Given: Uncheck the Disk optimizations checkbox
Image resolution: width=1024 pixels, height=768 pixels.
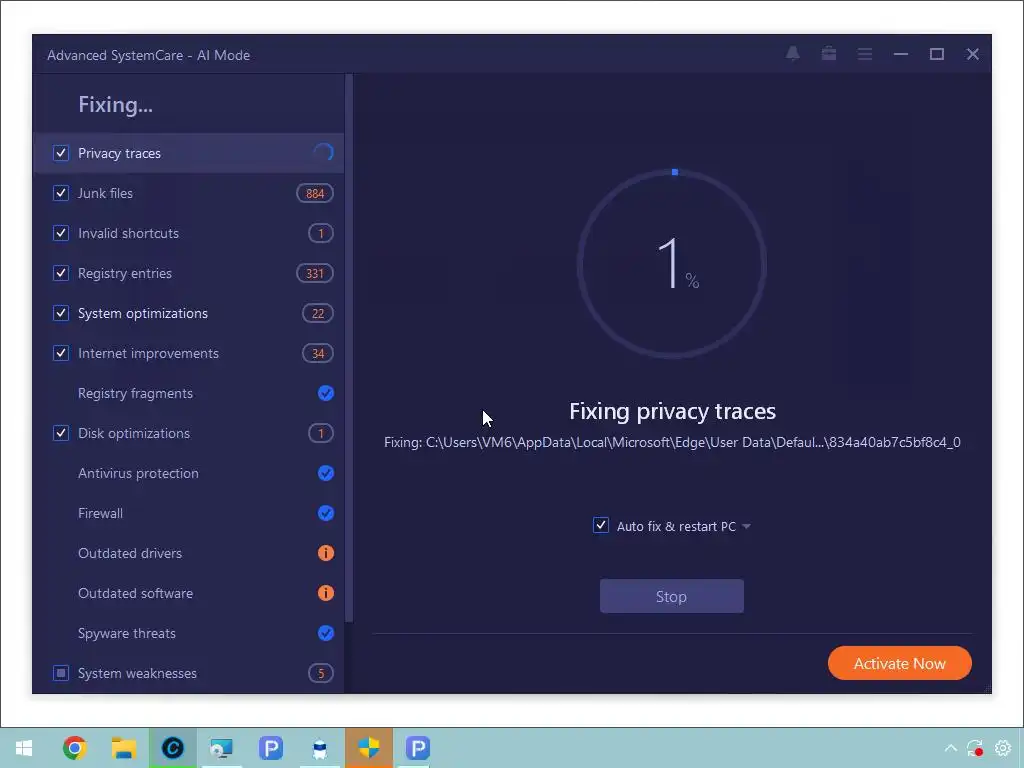Looking at the screenshot, I should [x=61, y=433].
